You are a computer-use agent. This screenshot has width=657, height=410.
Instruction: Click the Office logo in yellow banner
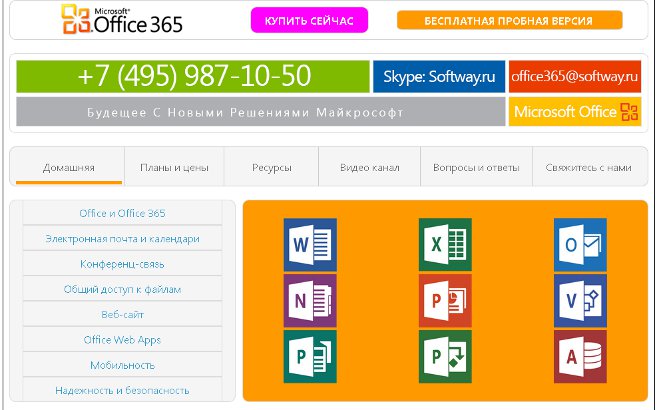(629, 112)
